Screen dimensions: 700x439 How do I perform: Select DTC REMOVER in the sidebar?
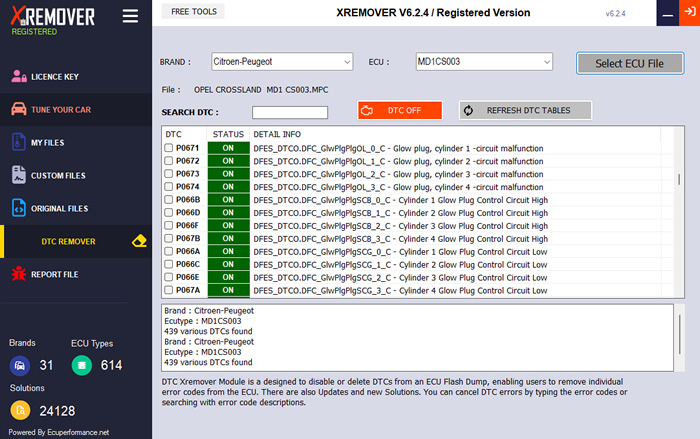pyautogui.click(x=68, y=242)
